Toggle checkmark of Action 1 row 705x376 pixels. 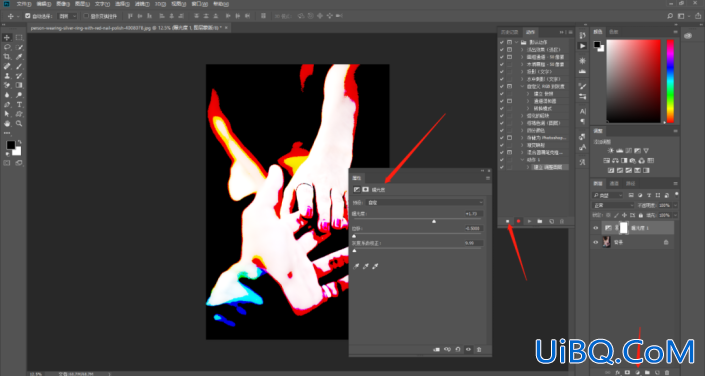[502, 160]
